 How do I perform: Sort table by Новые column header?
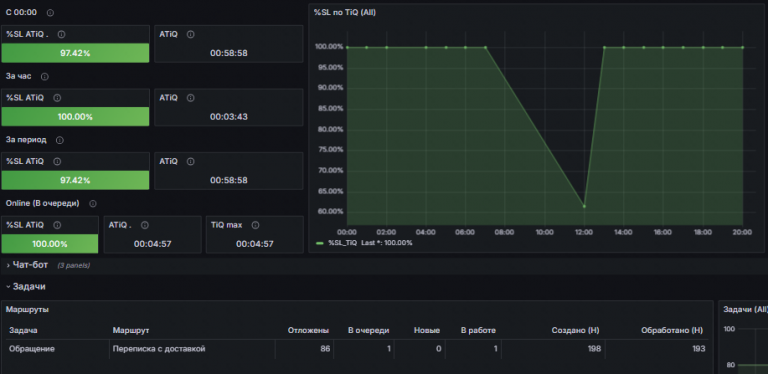click(427, 330)
